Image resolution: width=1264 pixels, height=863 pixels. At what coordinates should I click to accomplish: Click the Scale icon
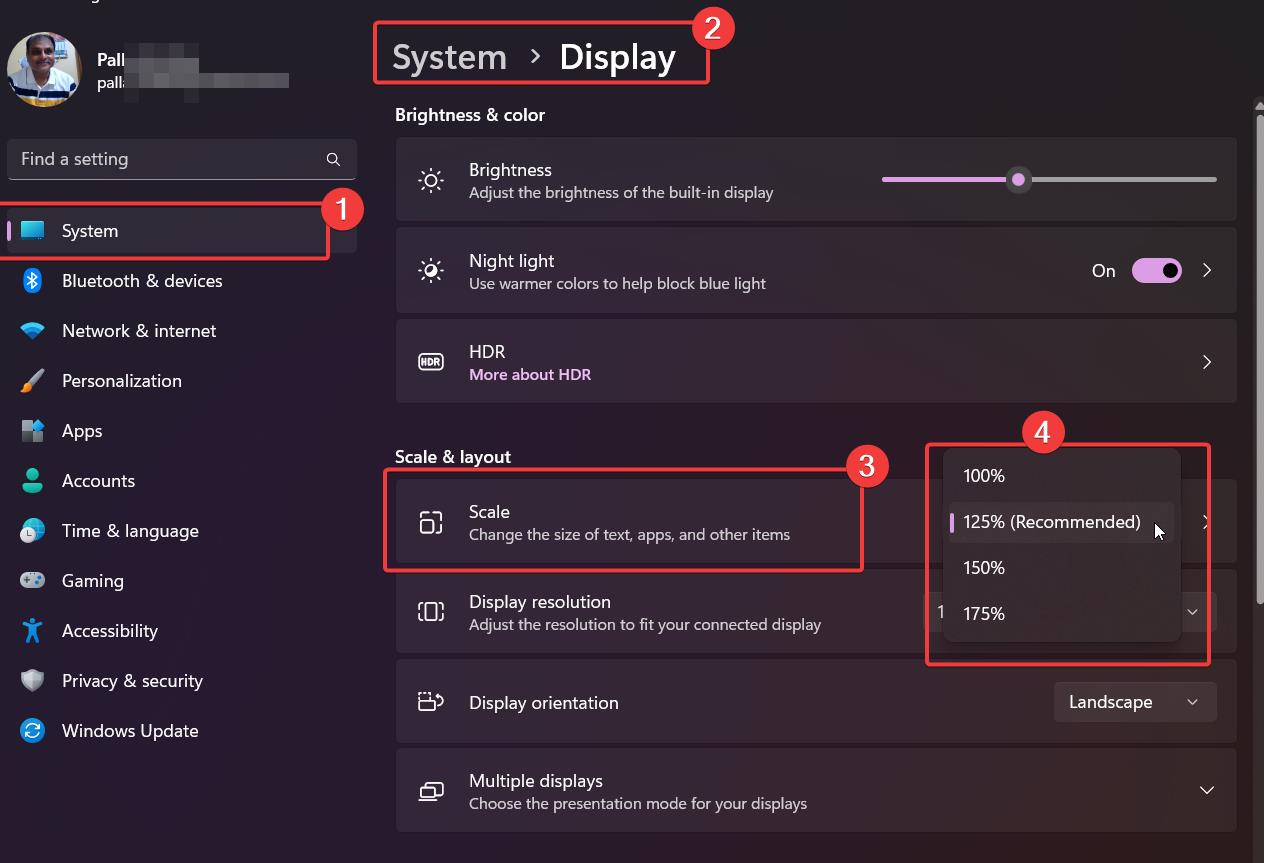pos(430,521)
